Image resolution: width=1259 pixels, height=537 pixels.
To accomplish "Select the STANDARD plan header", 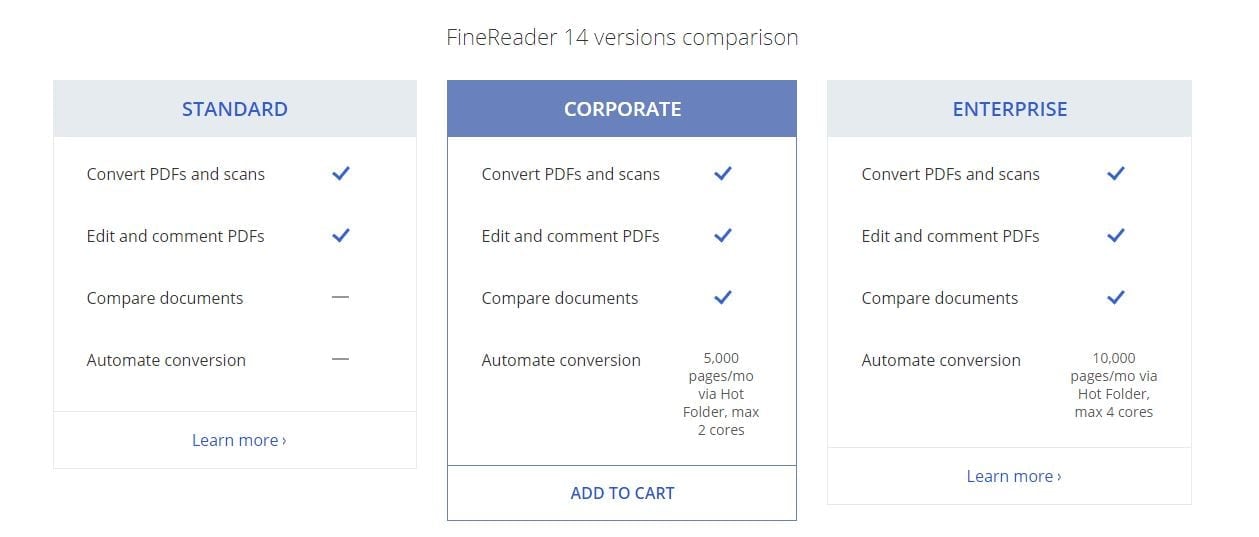I will 235,109.
